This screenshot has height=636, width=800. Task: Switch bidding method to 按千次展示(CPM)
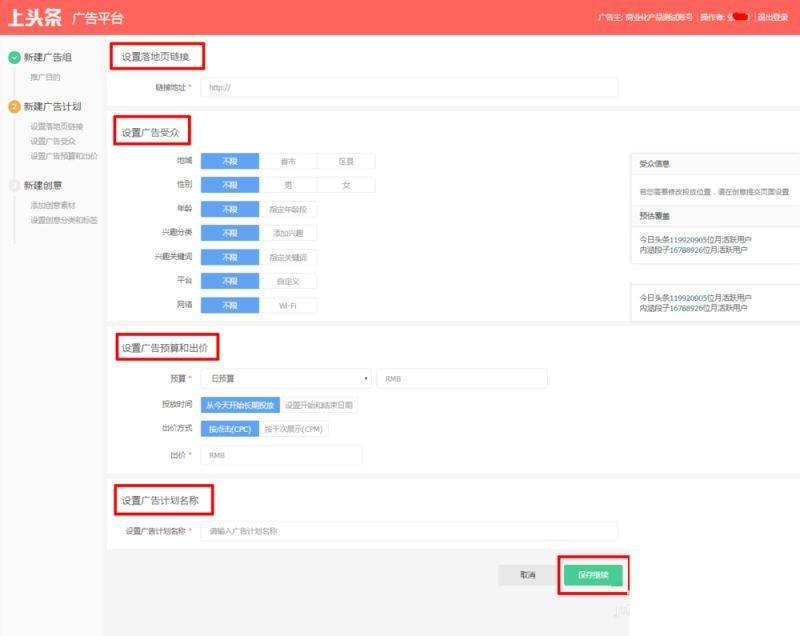(293, 429)
